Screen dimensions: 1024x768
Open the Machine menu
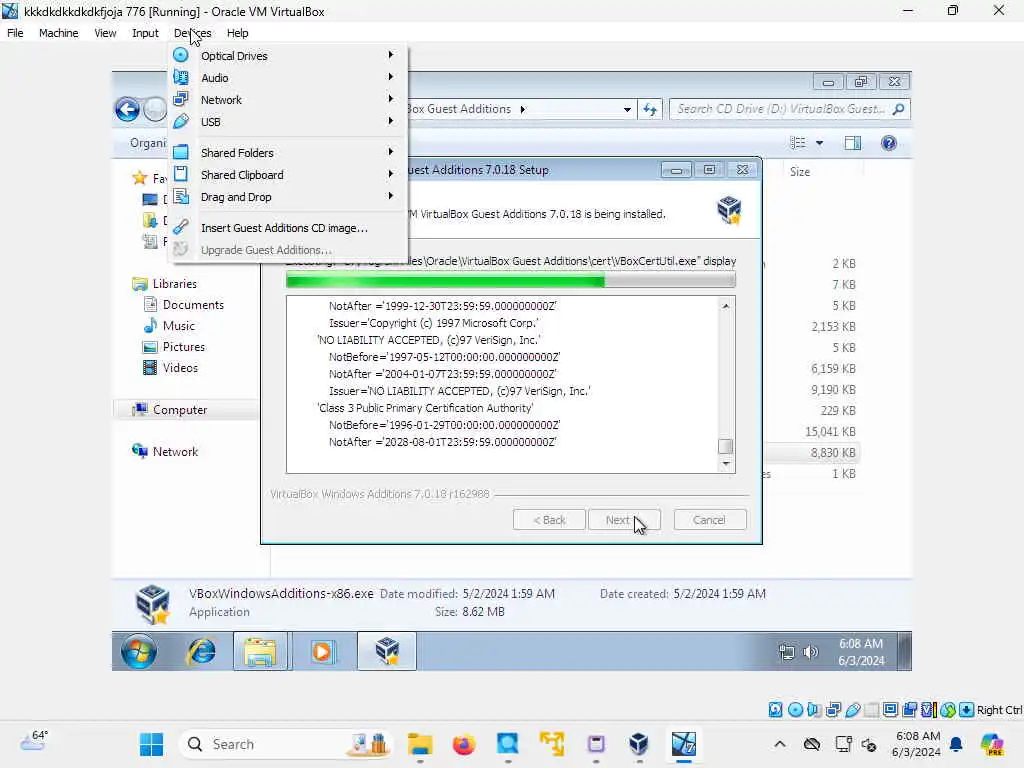pyautogui.click(x=58, y=33)
